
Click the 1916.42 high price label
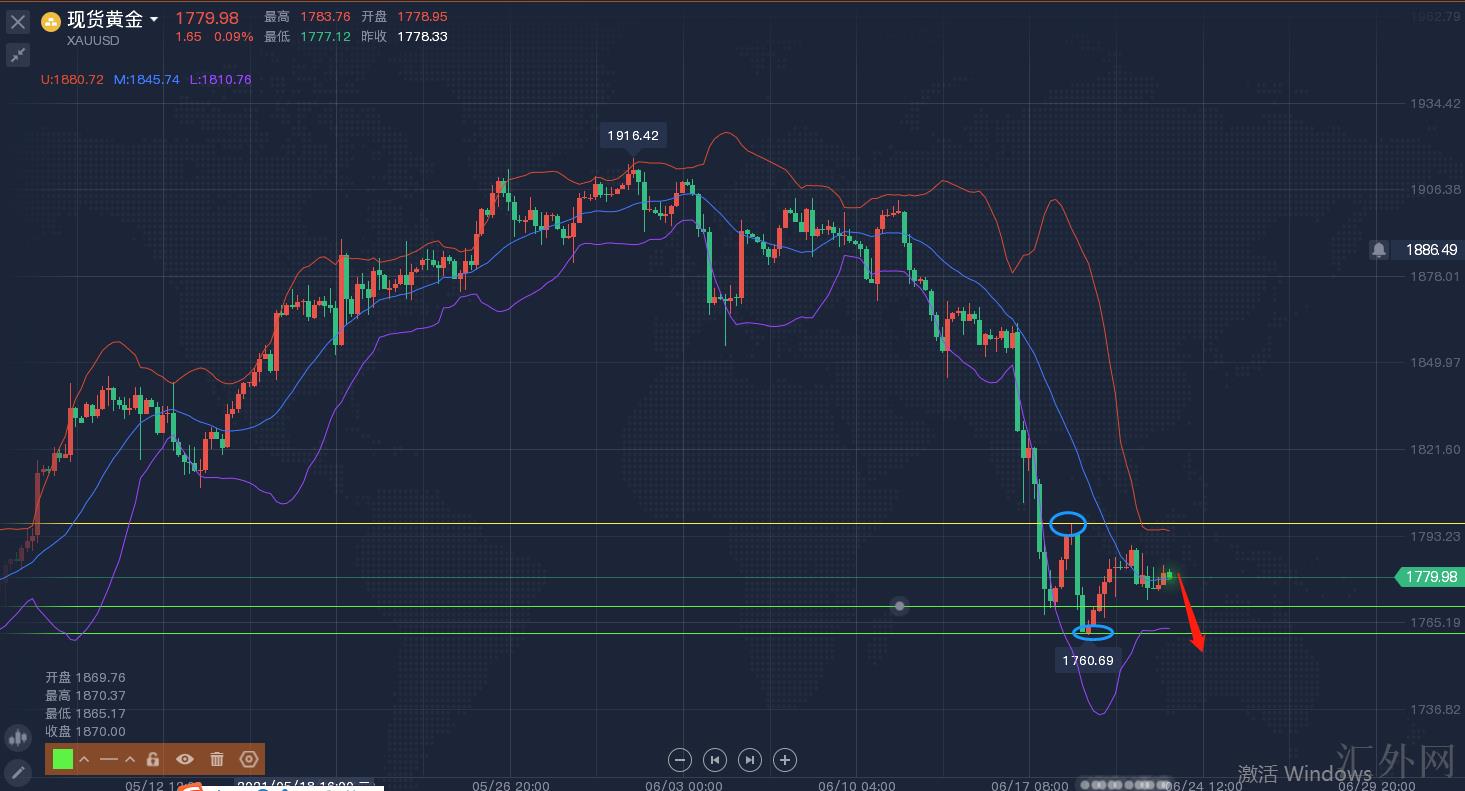633,135
